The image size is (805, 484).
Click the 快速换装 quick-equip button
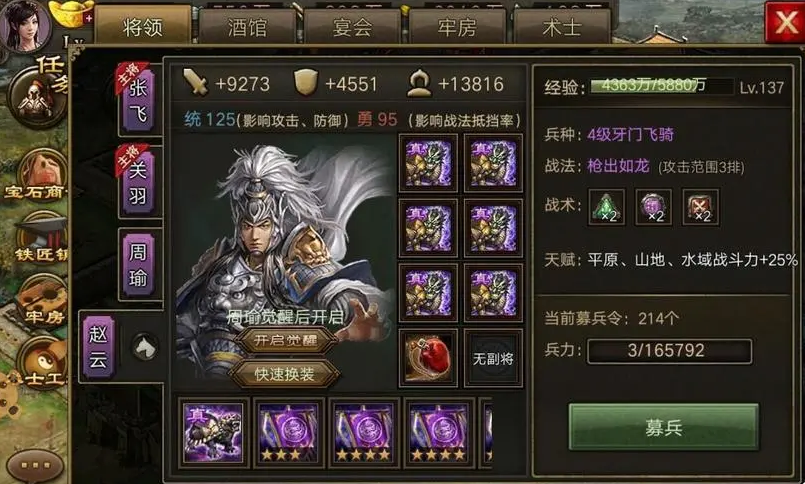284,374
